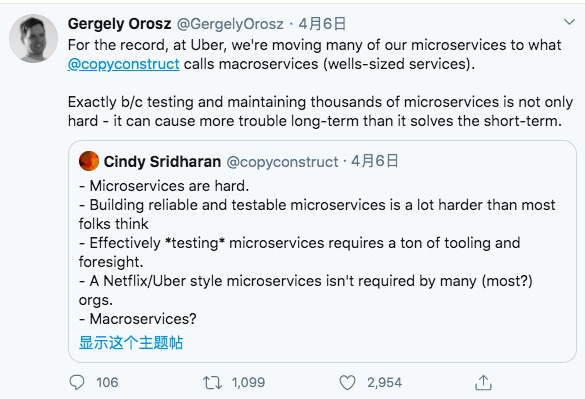Viewport: 585px width, 399px height.
Task: Open tweet timestamp 4月6日 of Gergely
Action: click(x=322, y=24)
